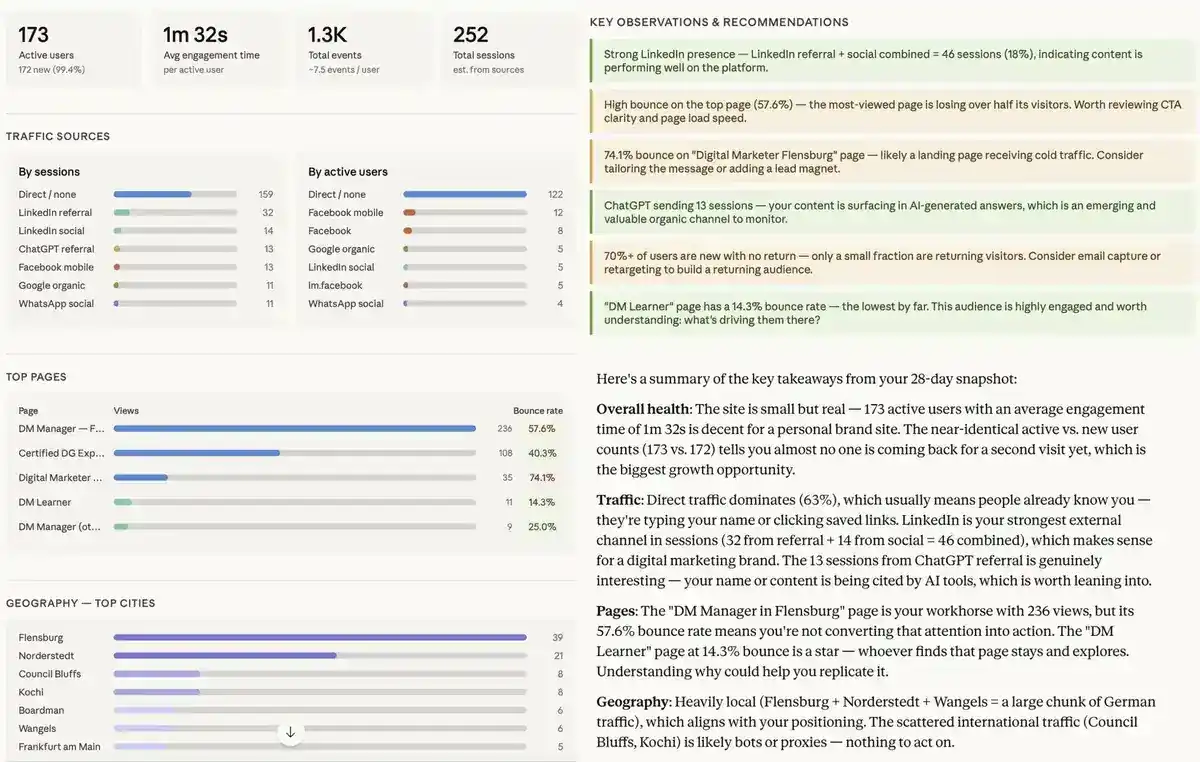Click Direct / none row under By sessions
This screenshot has height=762, width=1200.
pos(146,195)
